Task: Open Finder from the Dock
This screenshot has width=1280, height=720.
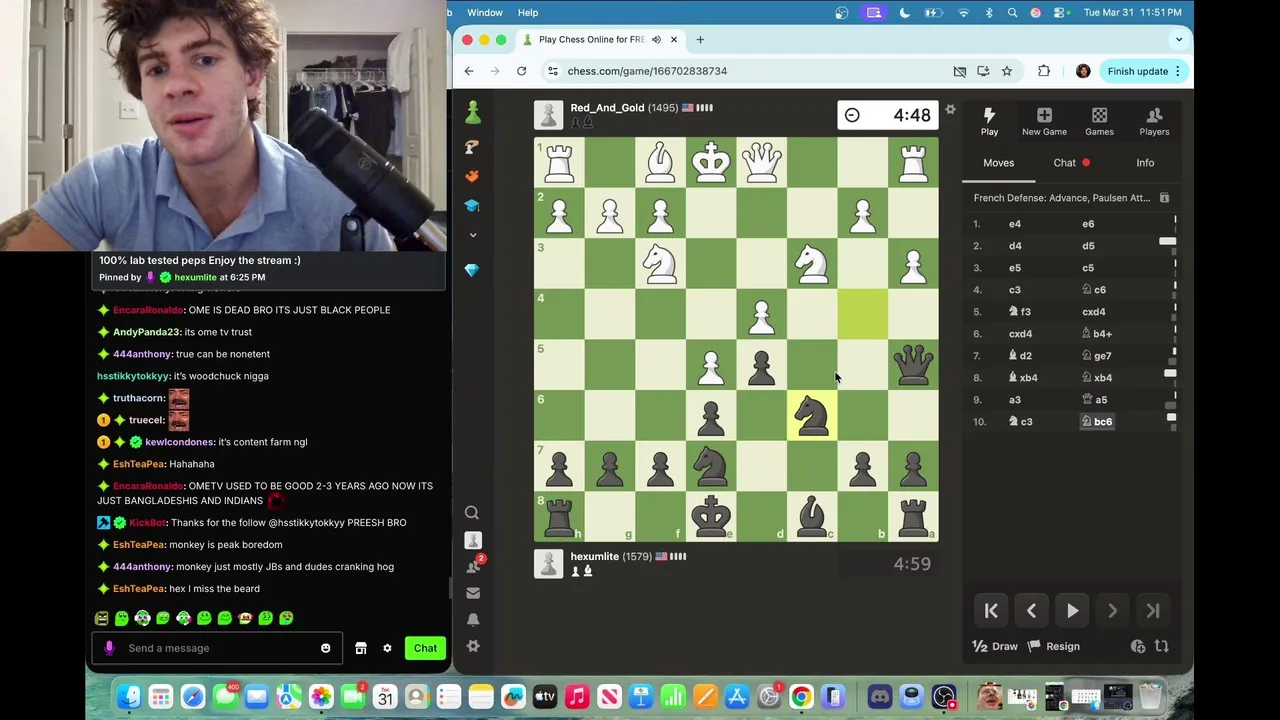Action: coord(129,697)
